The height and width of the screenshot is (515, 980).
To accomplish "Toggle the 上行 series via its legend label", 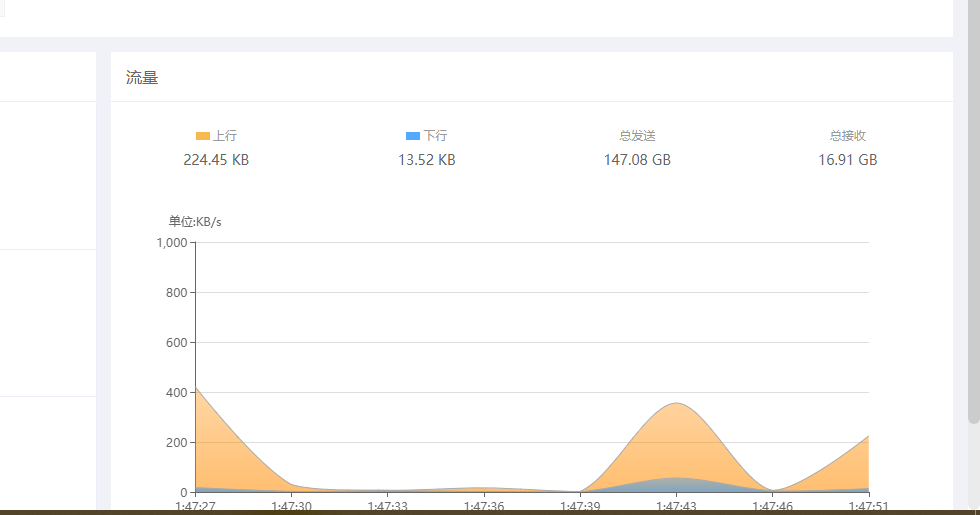I will [225, 136].
